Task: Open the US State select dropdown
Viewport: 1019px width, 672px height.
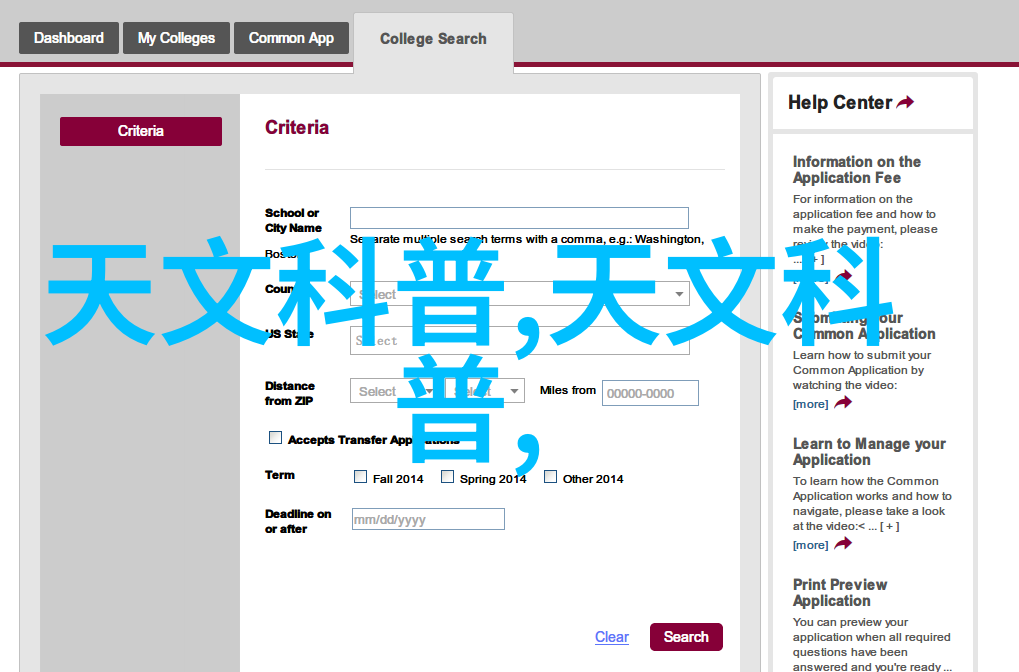Action: click(519, 341)
